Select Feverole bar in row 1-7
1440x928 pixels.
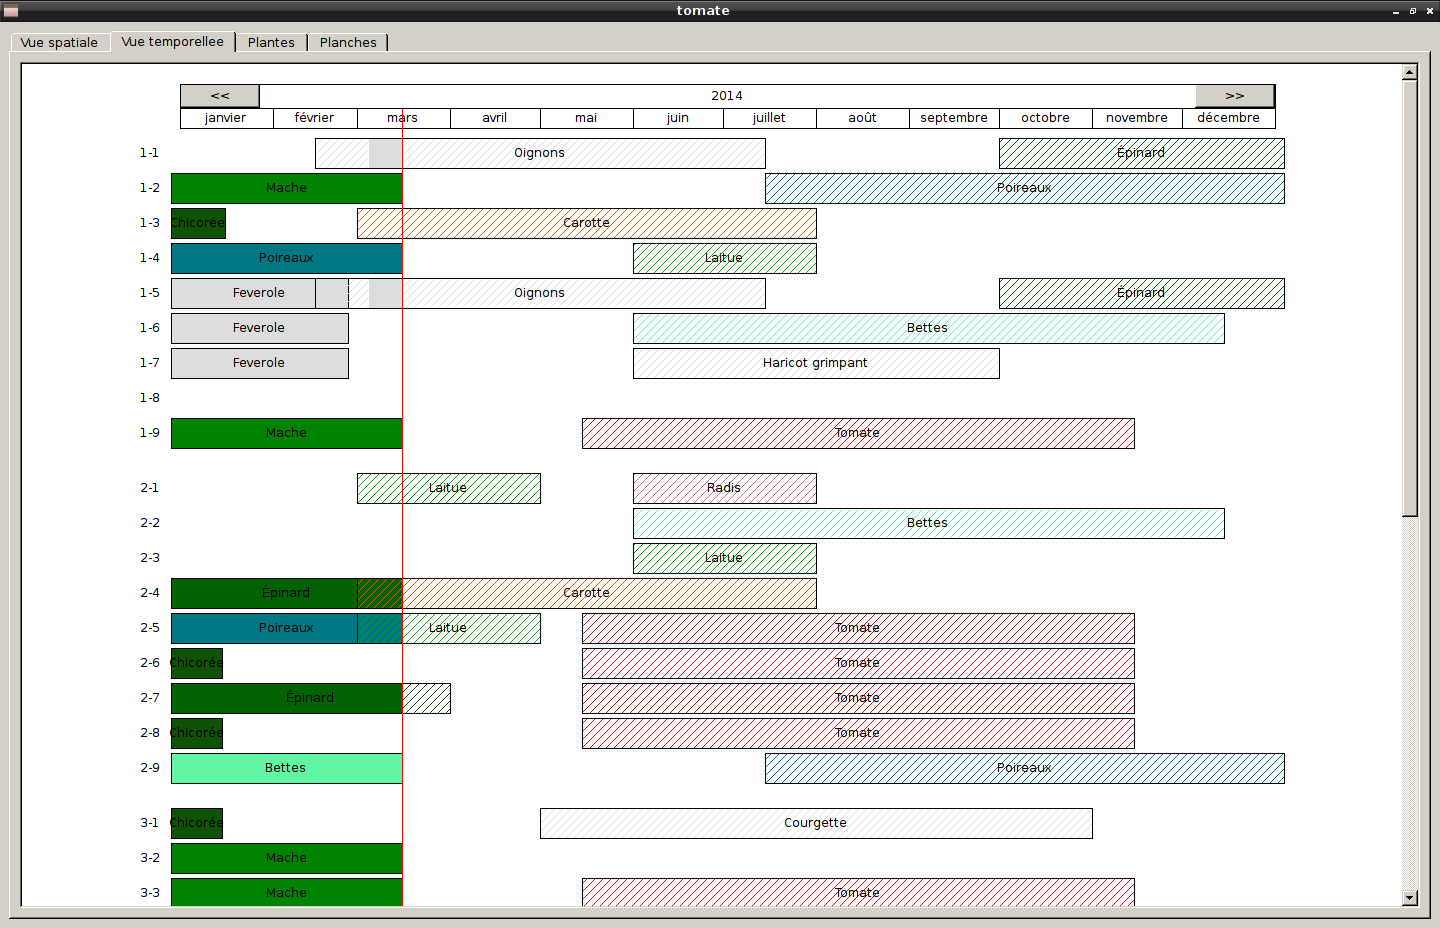[259, 363]
